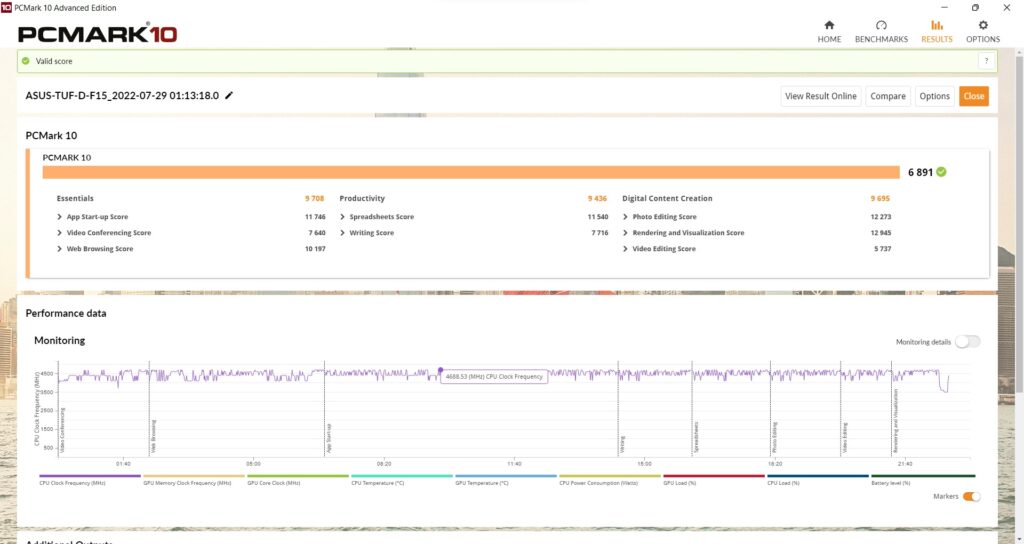Click View Result Online button
Image resolution: width=1024 pixels, height=544 pixels.
[x=820, y=96]
